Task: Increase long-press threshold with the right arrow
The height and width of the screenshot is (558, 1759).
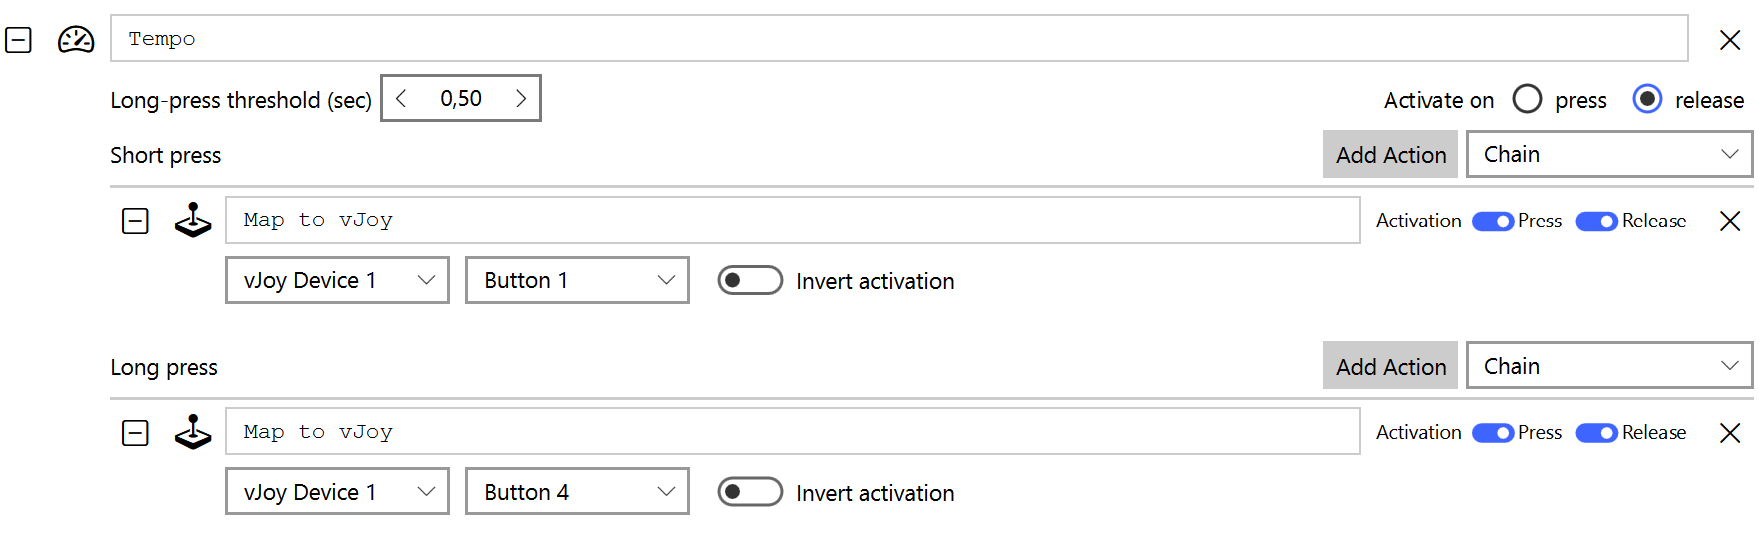Action: 521,98
